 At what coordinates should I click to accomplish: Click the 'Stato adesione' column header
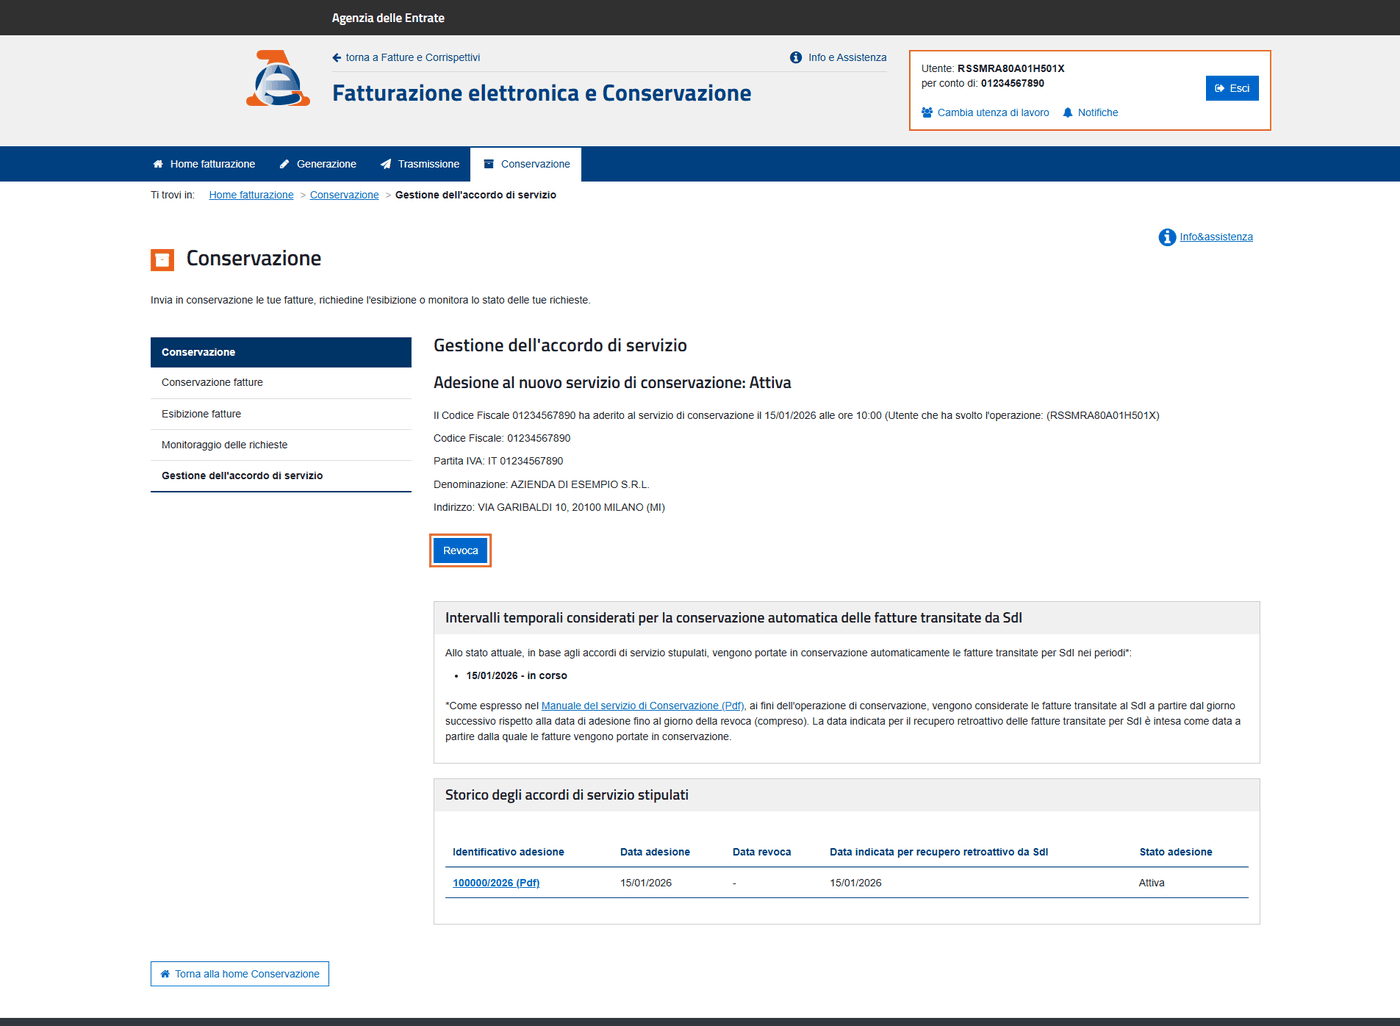[x=1176, y=852]
